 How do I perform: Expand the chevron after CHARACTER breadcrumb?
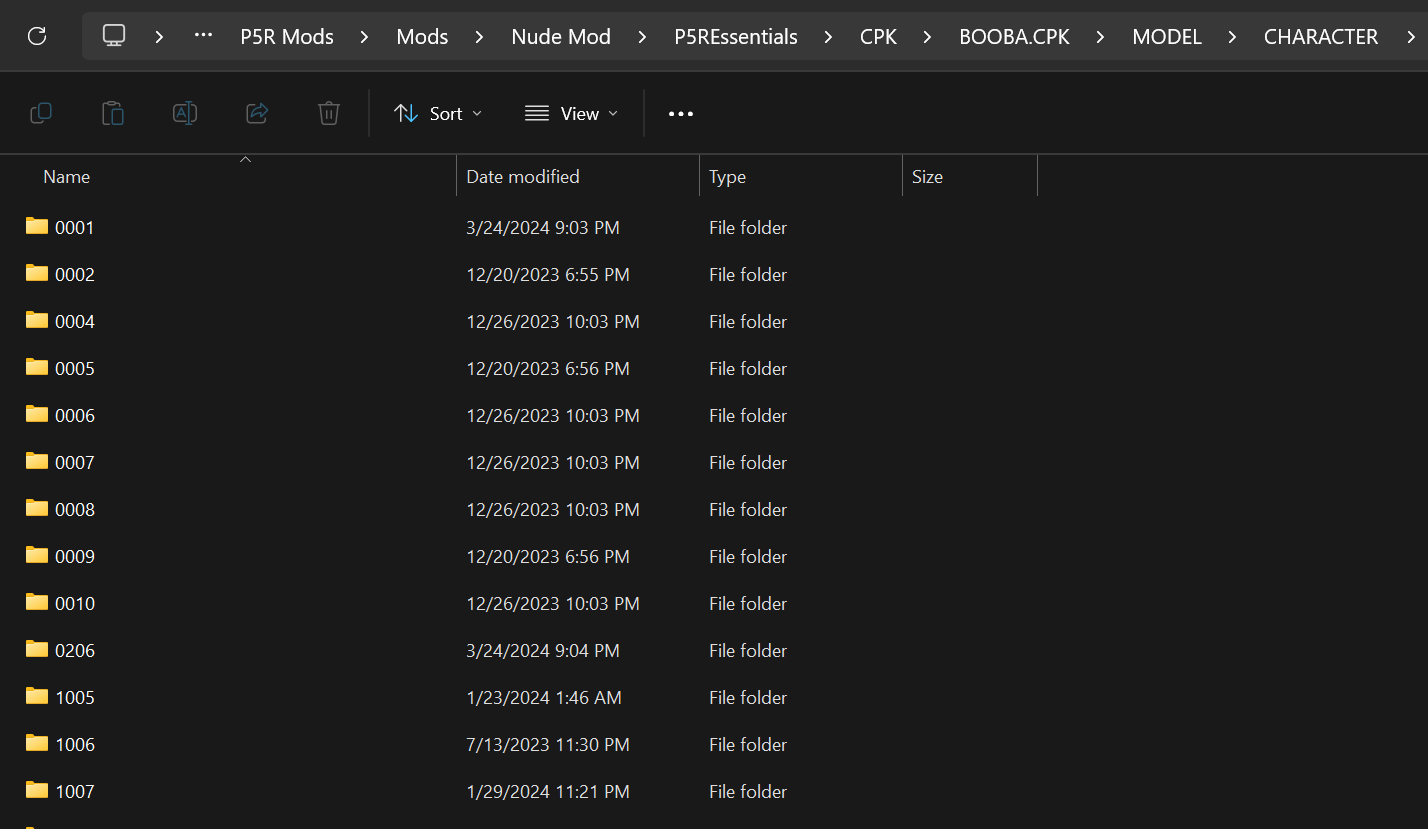pyautogui.click(x=1409, y=37)
